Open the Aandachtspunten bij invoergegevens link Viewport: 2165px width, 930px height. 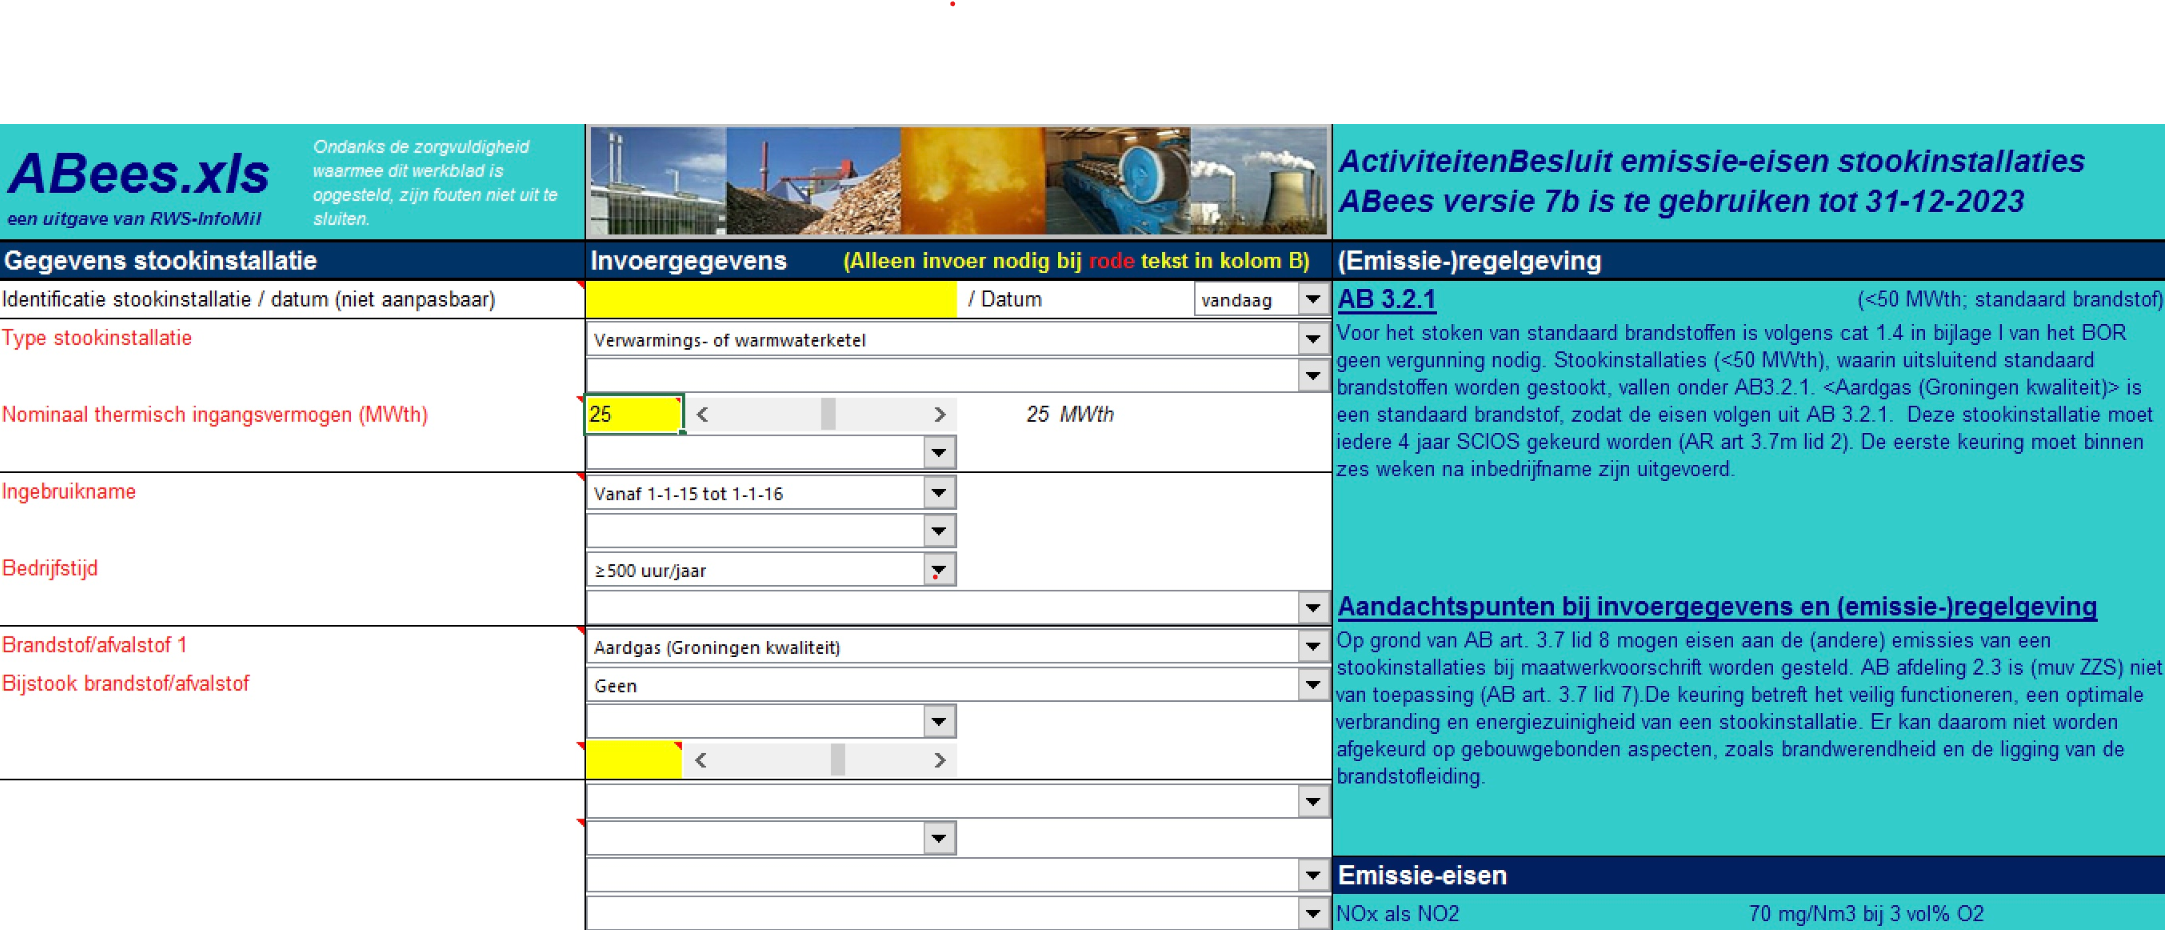[1716, 607]
